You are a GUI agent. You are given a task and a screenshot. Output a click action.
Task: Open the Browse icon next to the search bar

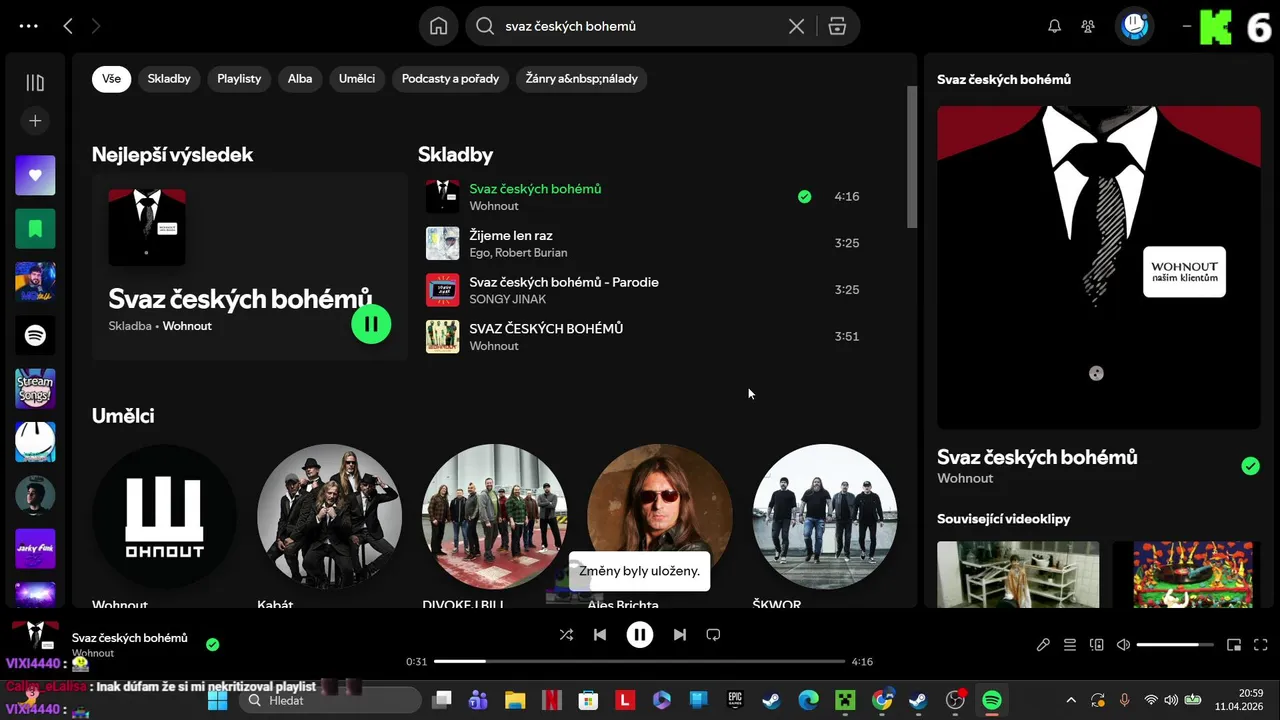[837, 27]
